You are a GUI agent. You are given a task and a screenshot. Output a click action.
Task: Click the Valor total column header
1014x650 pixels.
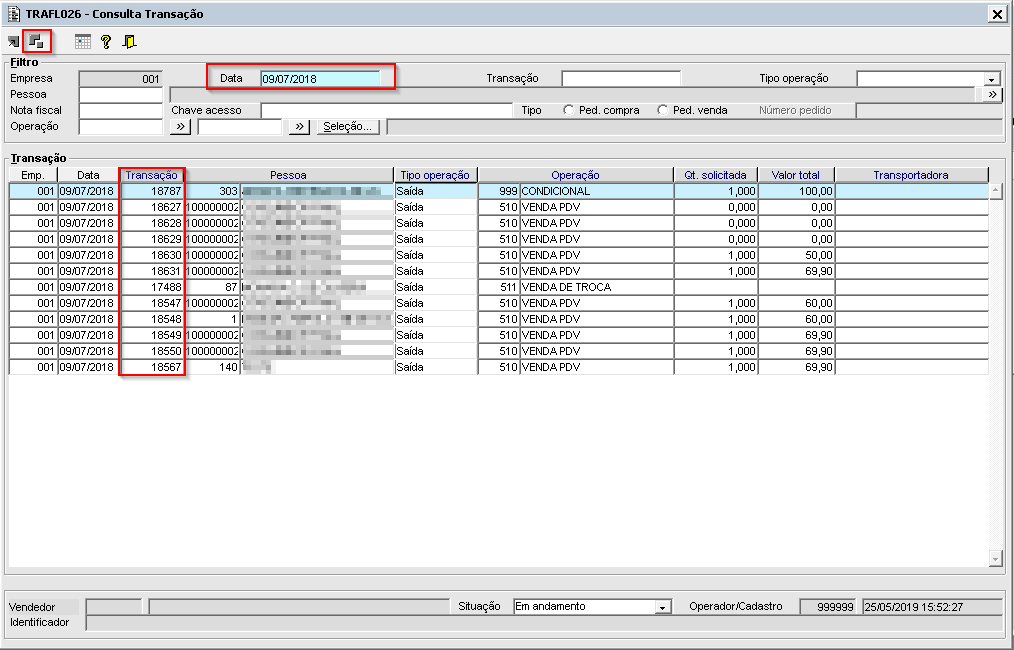click(795, 175)
